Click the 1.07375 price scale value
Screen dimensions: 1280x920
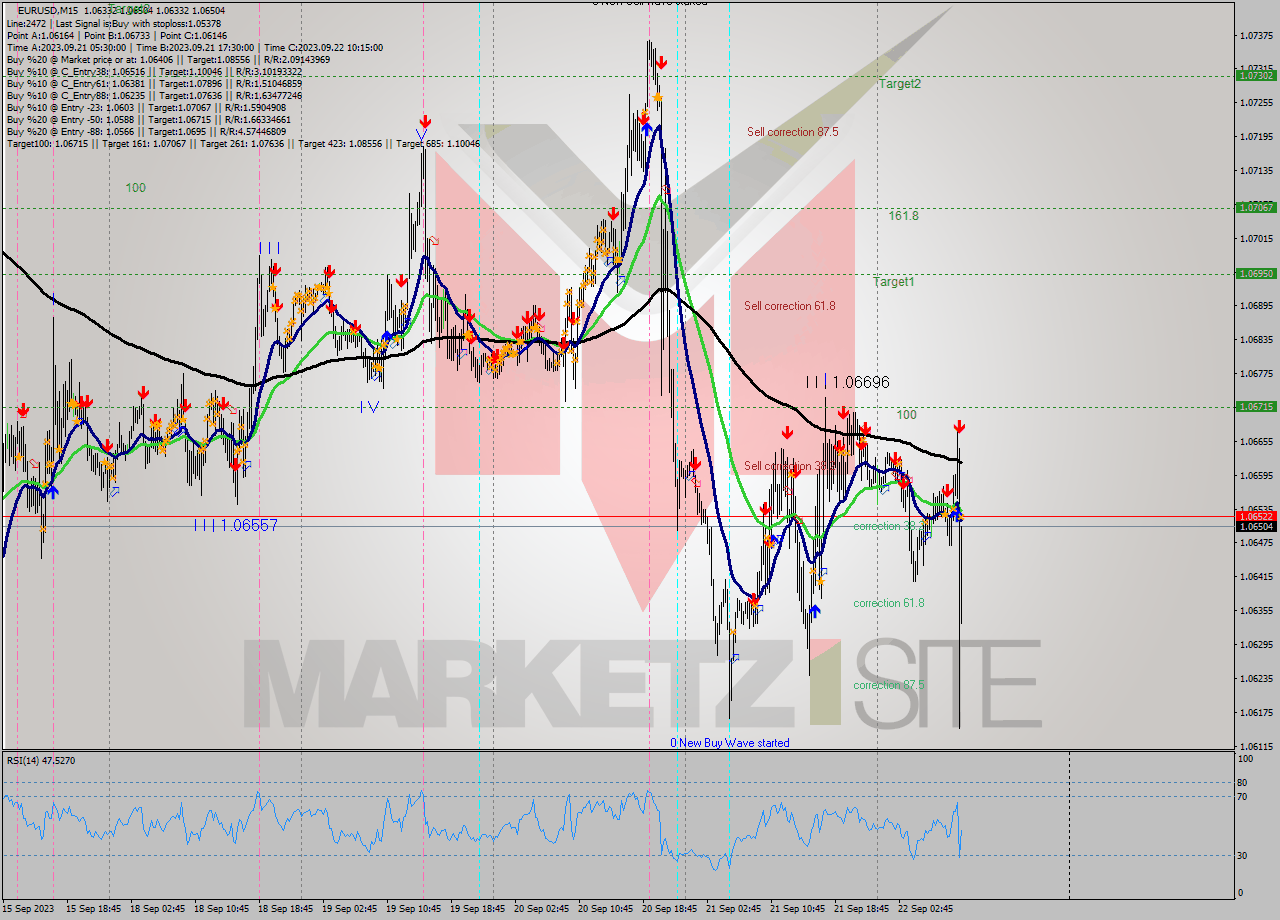[x=1256, y=35]
